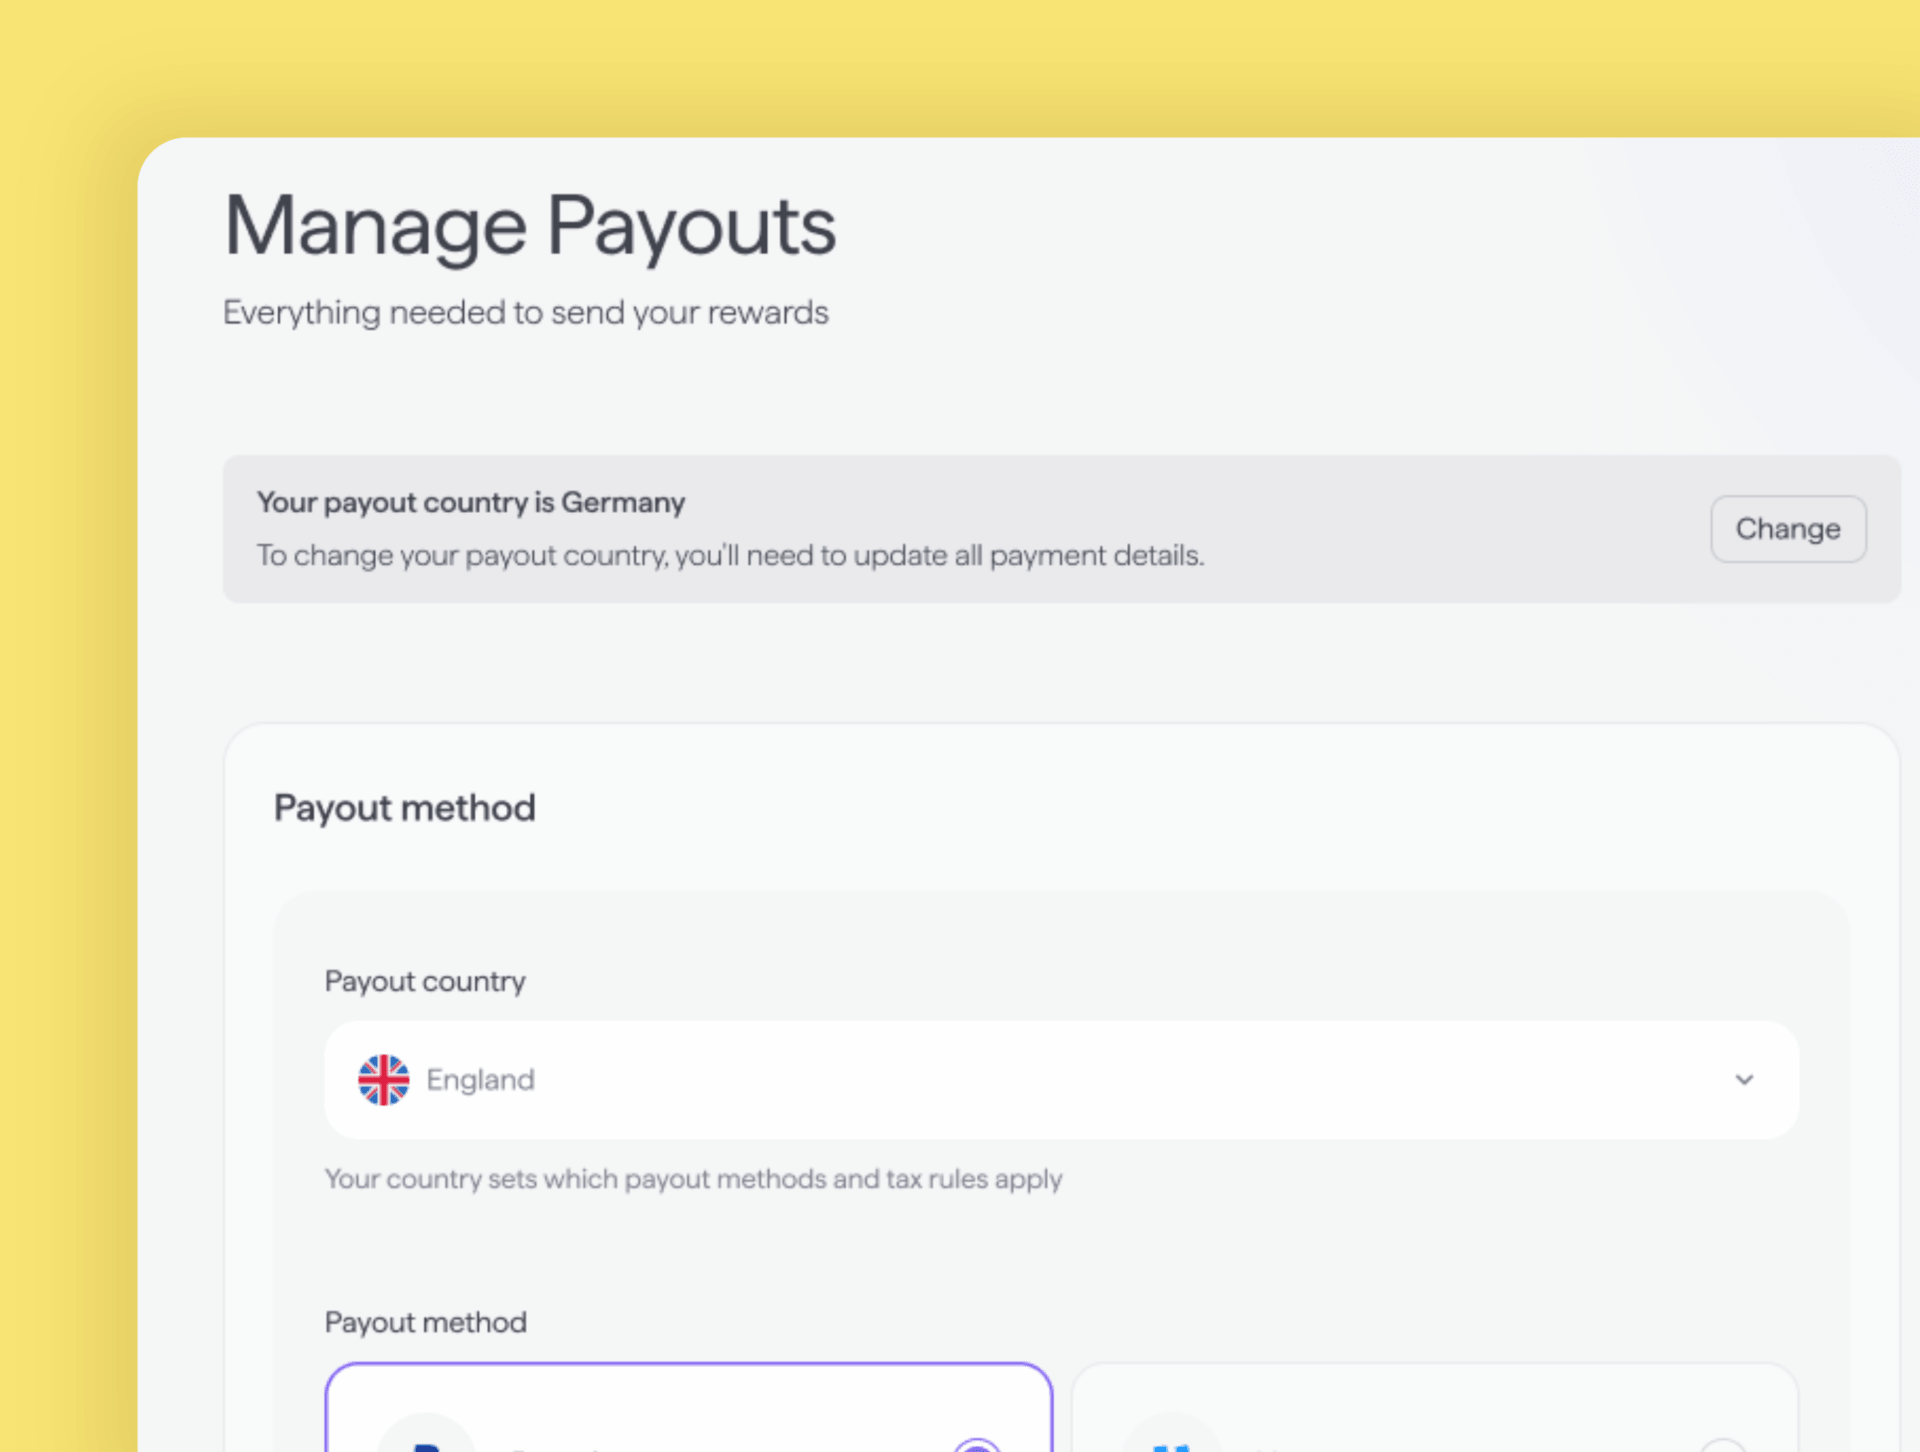Click the payout country is Germany notice

[x=471, y=502]
